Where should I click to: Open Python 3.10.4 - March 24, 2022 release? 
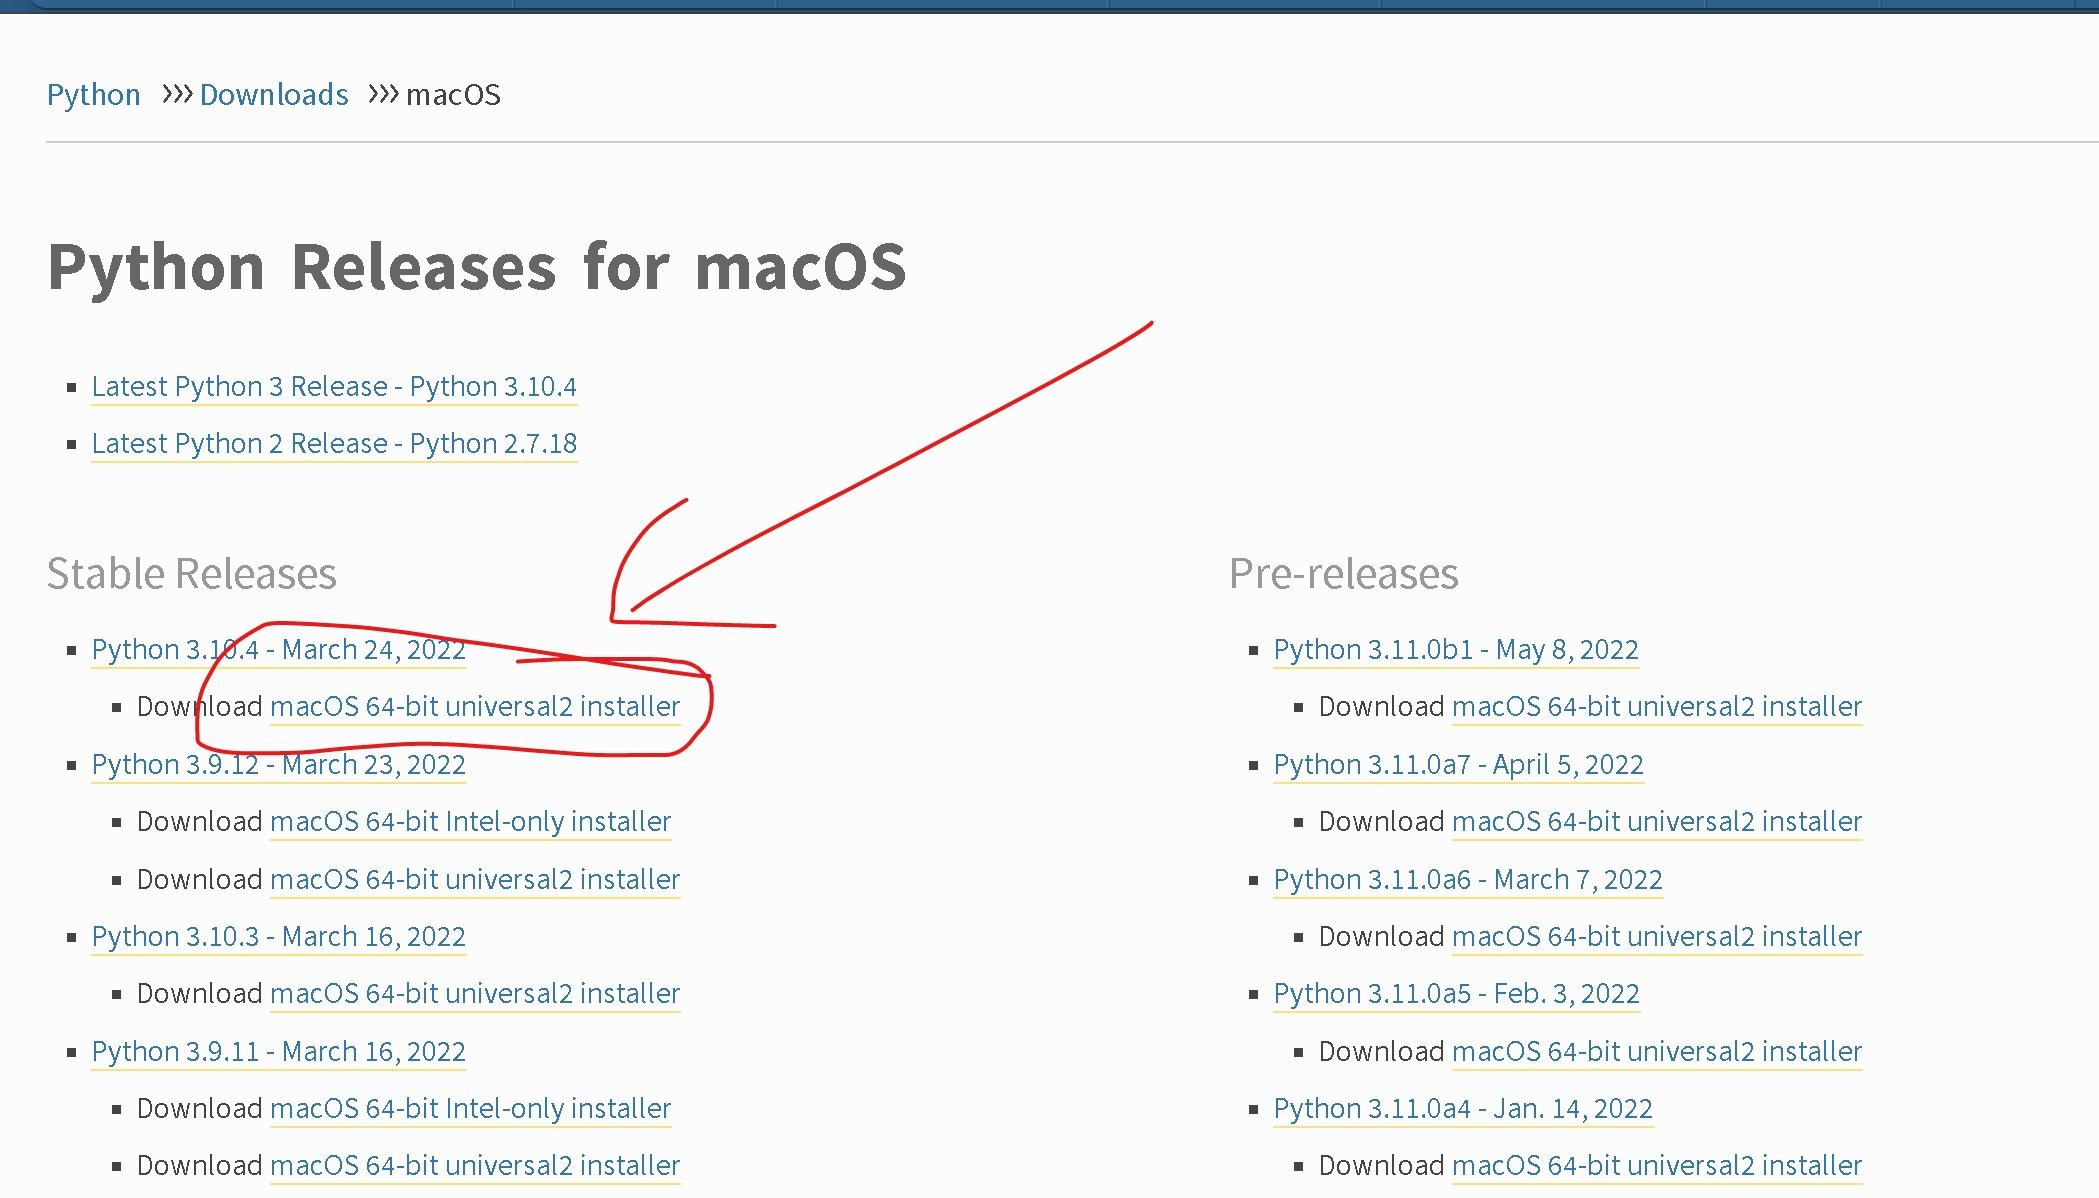pyautogui.click(x=278, y=650)
